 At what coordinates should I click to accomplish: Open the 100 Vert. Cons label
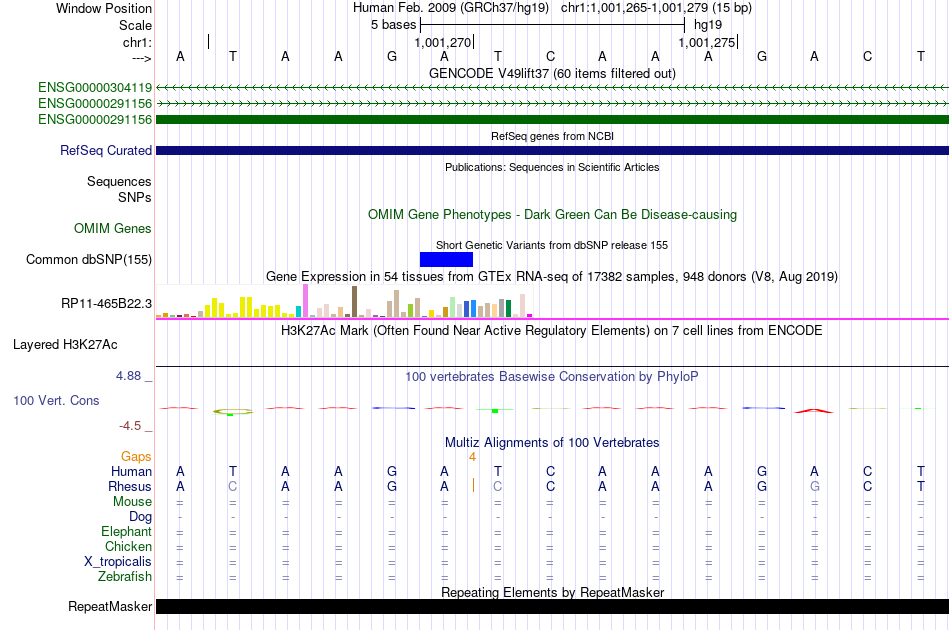[x=56, y=400]
